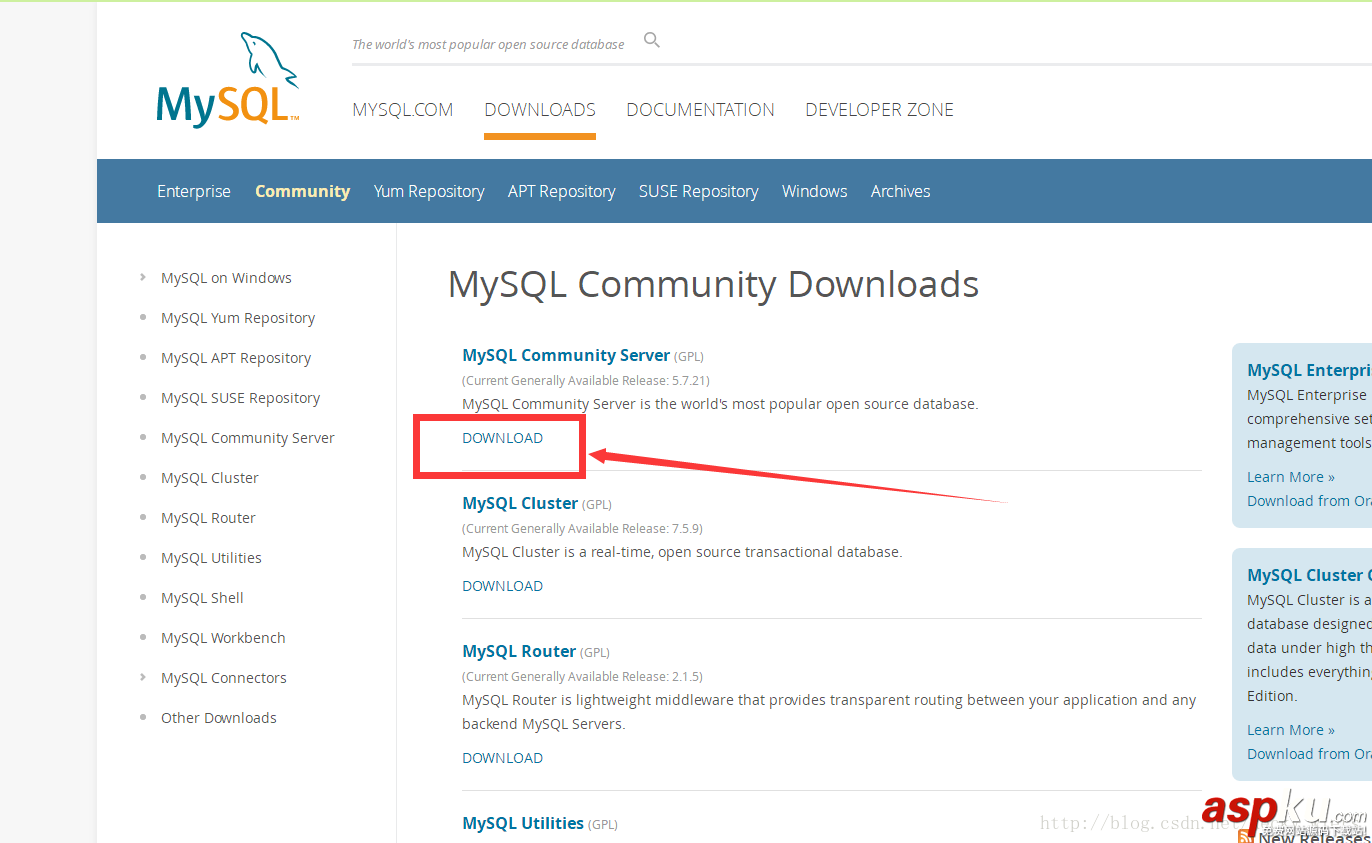Open SUSE Repository in the blue bar
1372x843 pixels.
(x=699, y=191)
